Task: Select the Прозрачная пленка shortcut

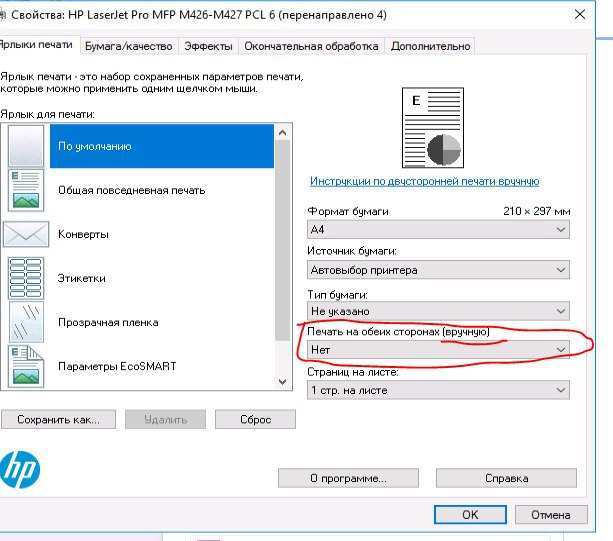Action: tap(162, 322)
